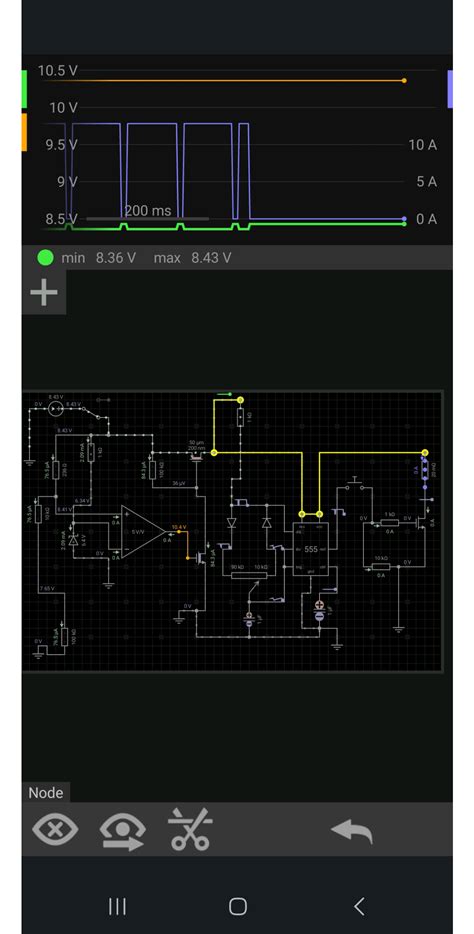Tap the 10 A current axis label
Viewport: 474px width, 934px height.
click(x=423, y=145)
